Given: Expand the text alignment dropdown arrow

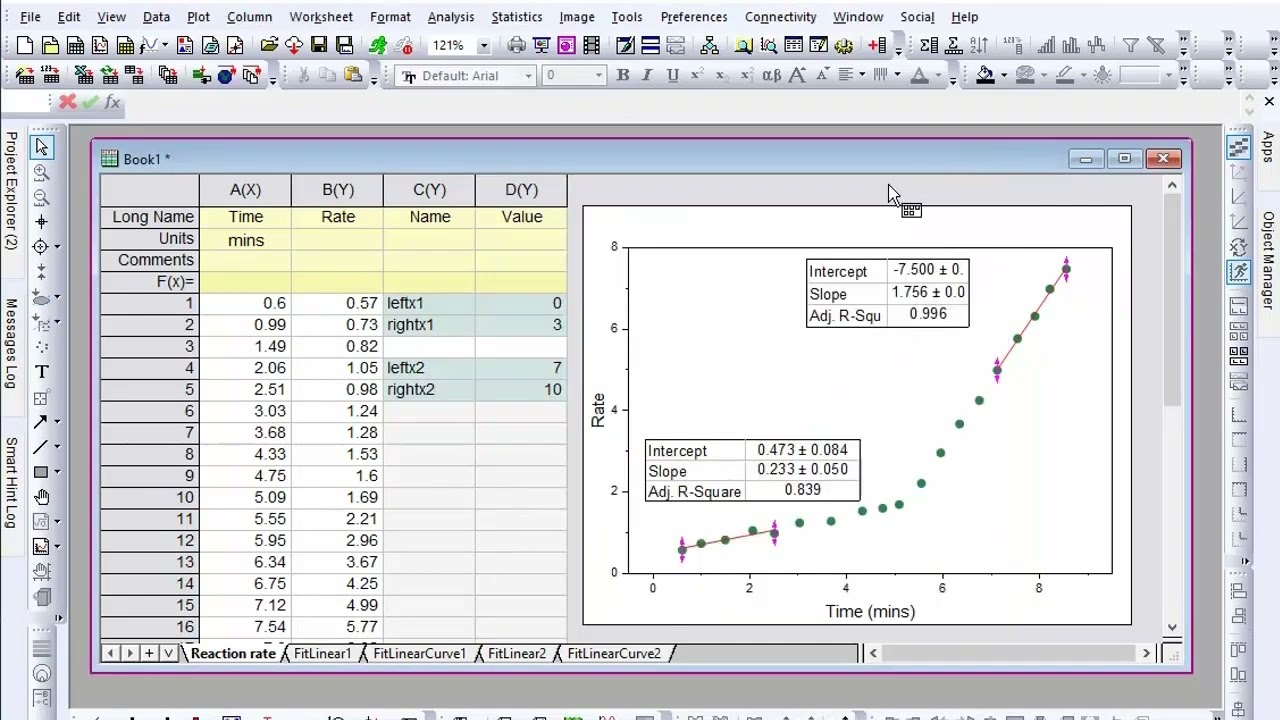Looking at the screenshot, I should (x=862, y=75).
